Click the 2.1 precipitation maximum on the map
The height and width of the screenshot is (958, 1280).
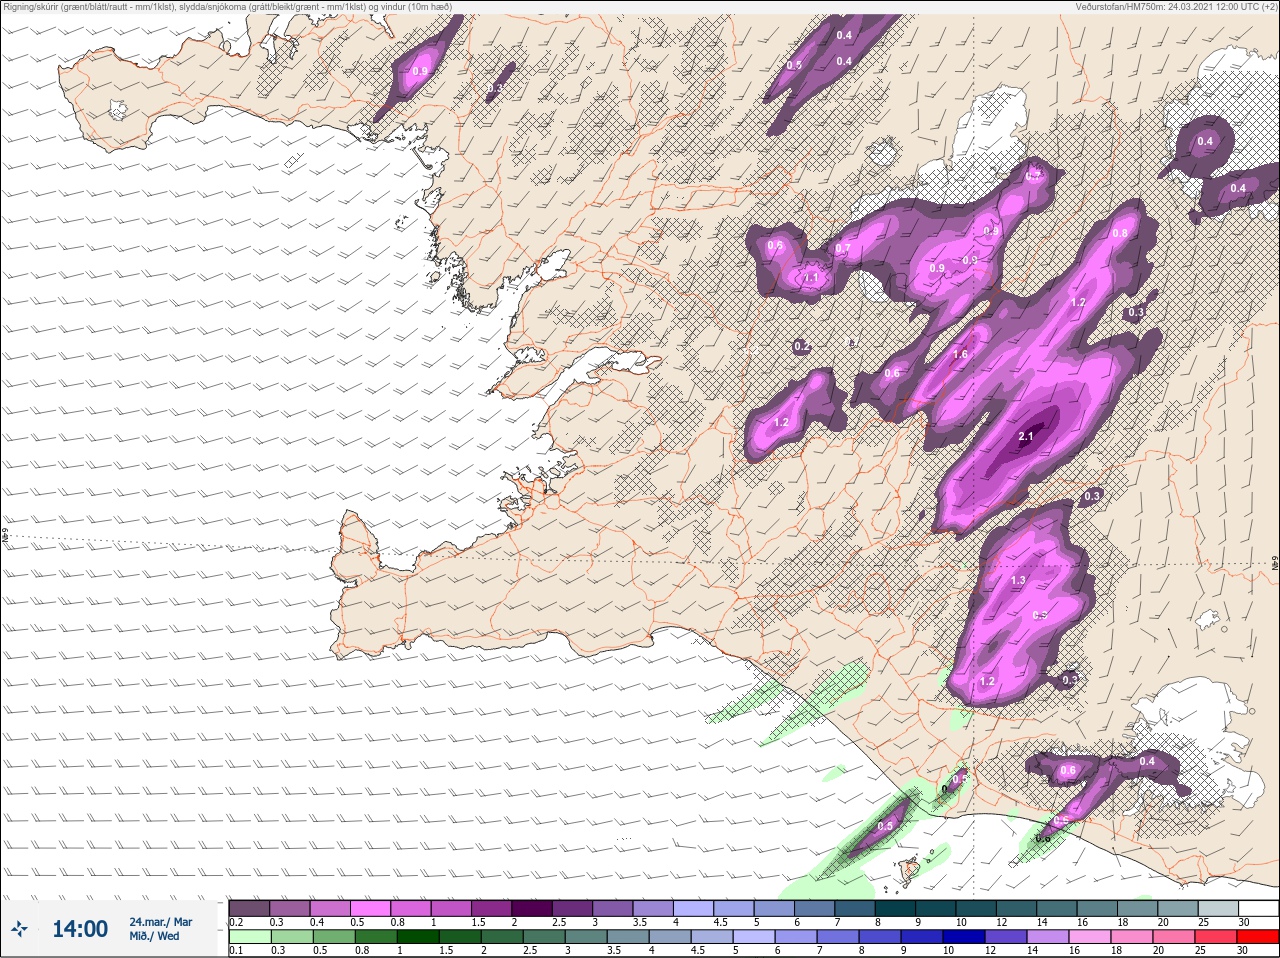tap(1025, 437)
